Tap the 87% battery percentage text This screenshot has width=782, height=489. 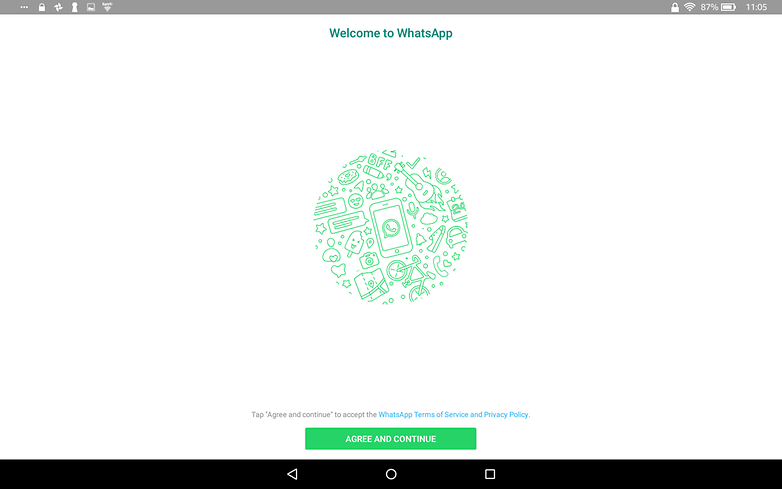pyautogui.click(x=709, y=7)
